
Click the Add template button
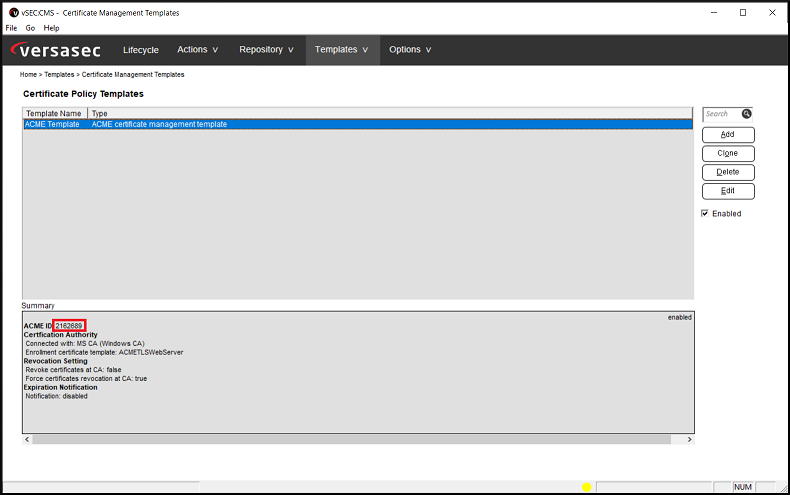click(x=728, y=135)
